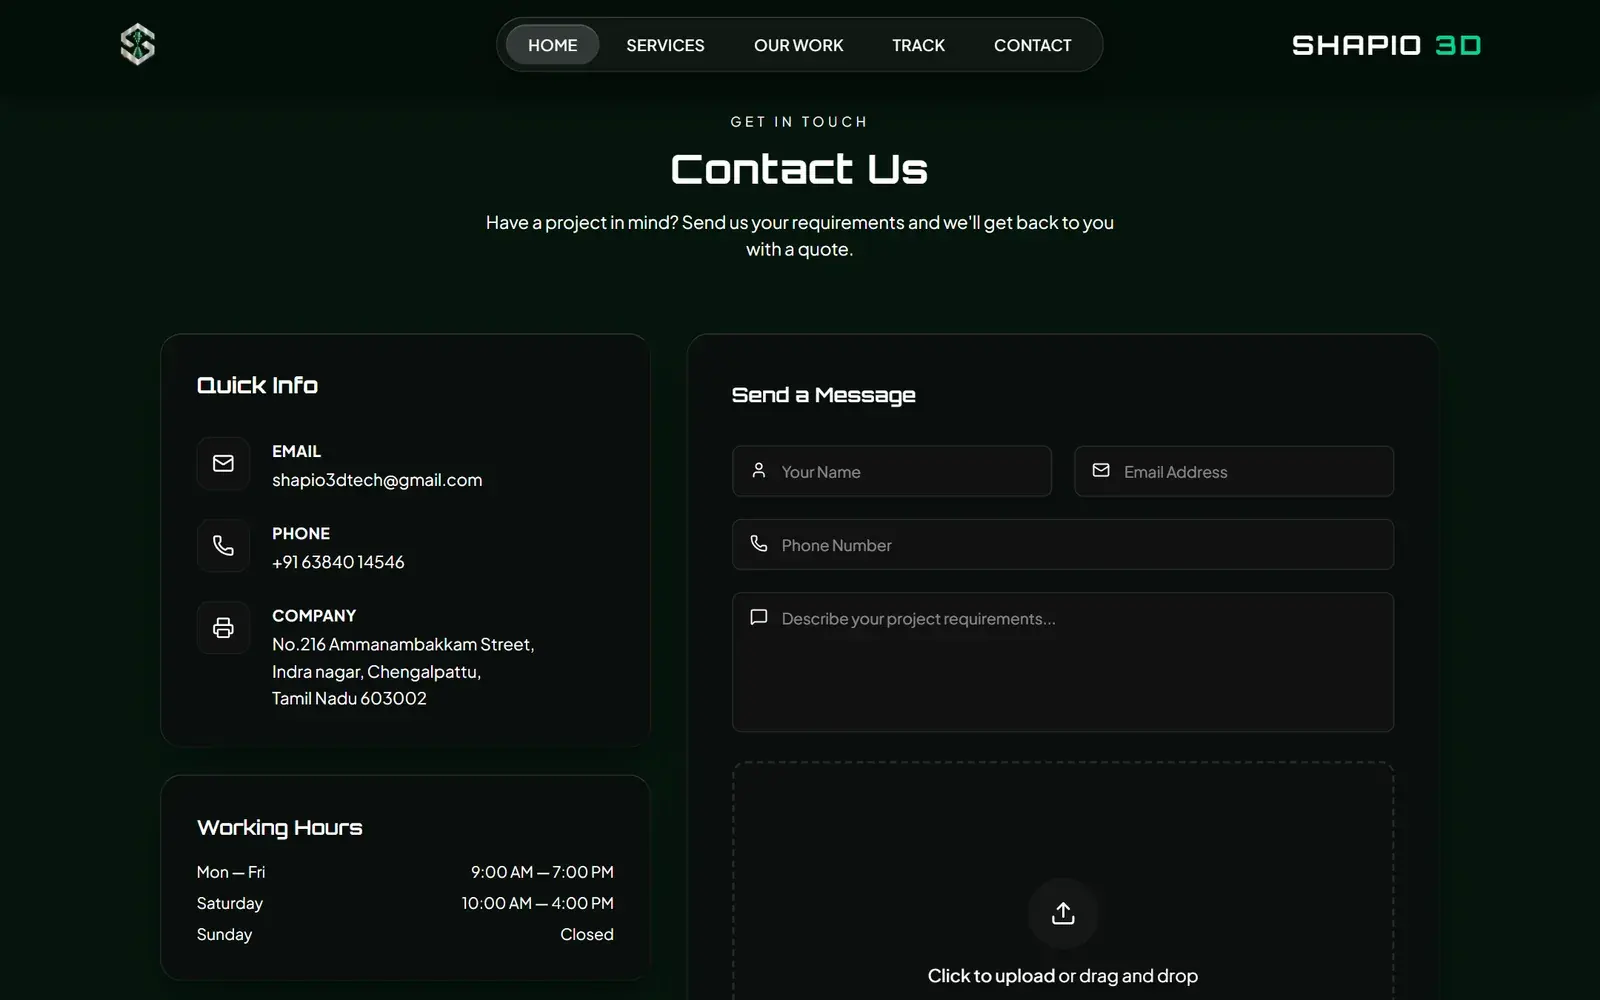Click the phone handset icon beside PHONE

tap(223, 545)
